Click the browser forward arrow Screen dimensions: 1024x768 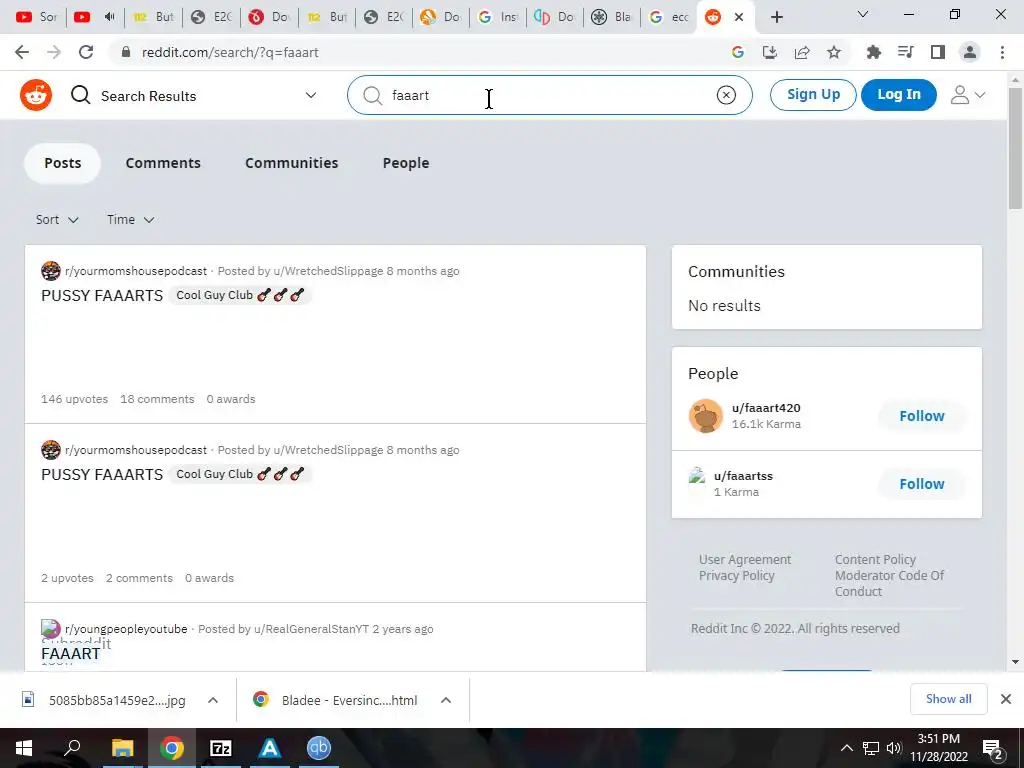click(54, 52)
